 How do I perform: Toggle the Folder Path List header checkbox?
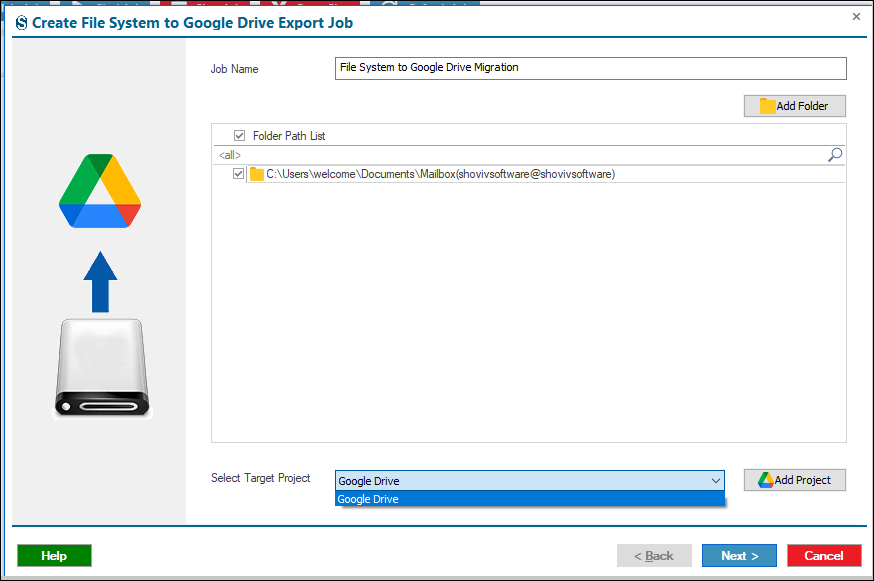coord(240,135)
